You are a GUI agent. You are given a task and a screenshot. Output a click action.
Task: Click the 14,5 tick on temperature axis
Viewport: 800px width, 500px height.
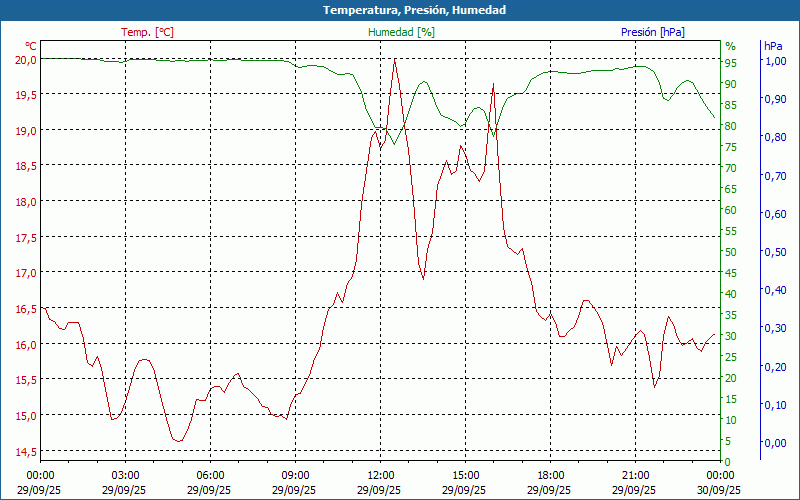pos(25,451)
